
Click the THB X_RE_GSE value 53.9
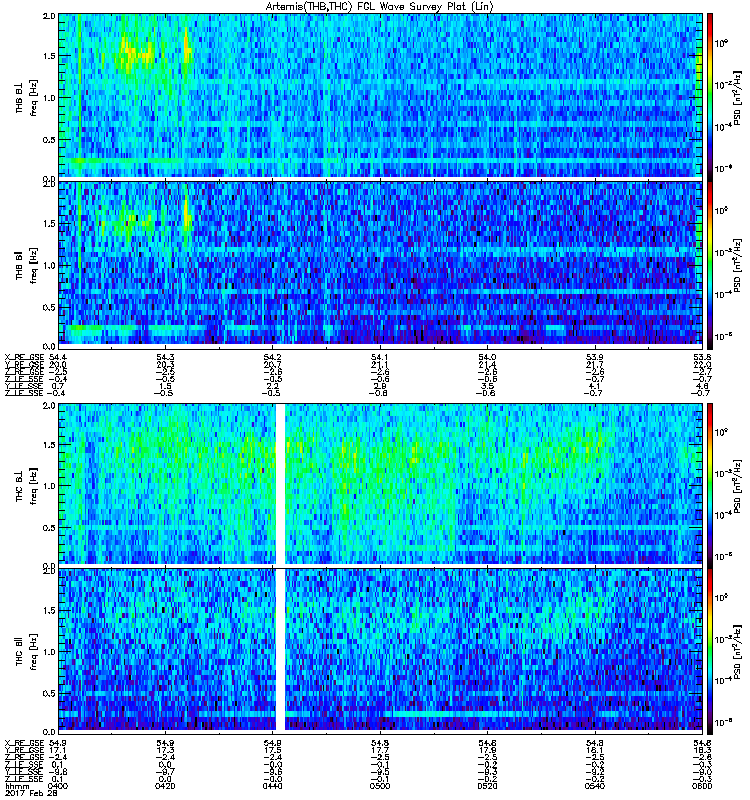tap(595, 357)
